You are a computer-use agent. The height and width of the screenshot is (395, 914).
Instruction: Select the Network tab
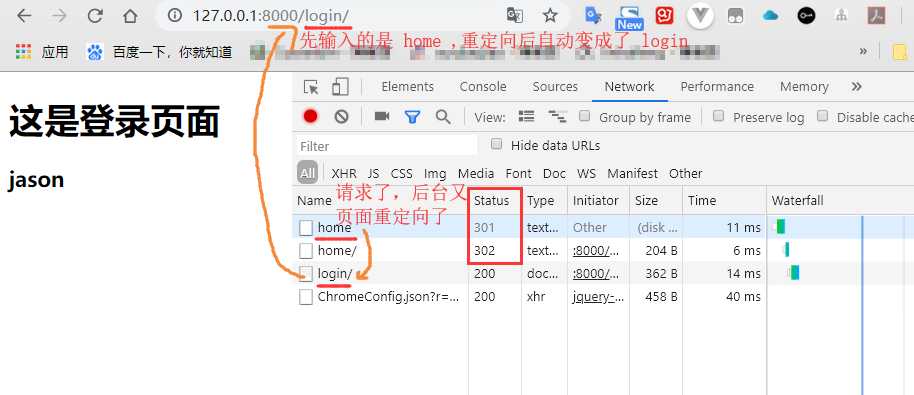[630, 87]
